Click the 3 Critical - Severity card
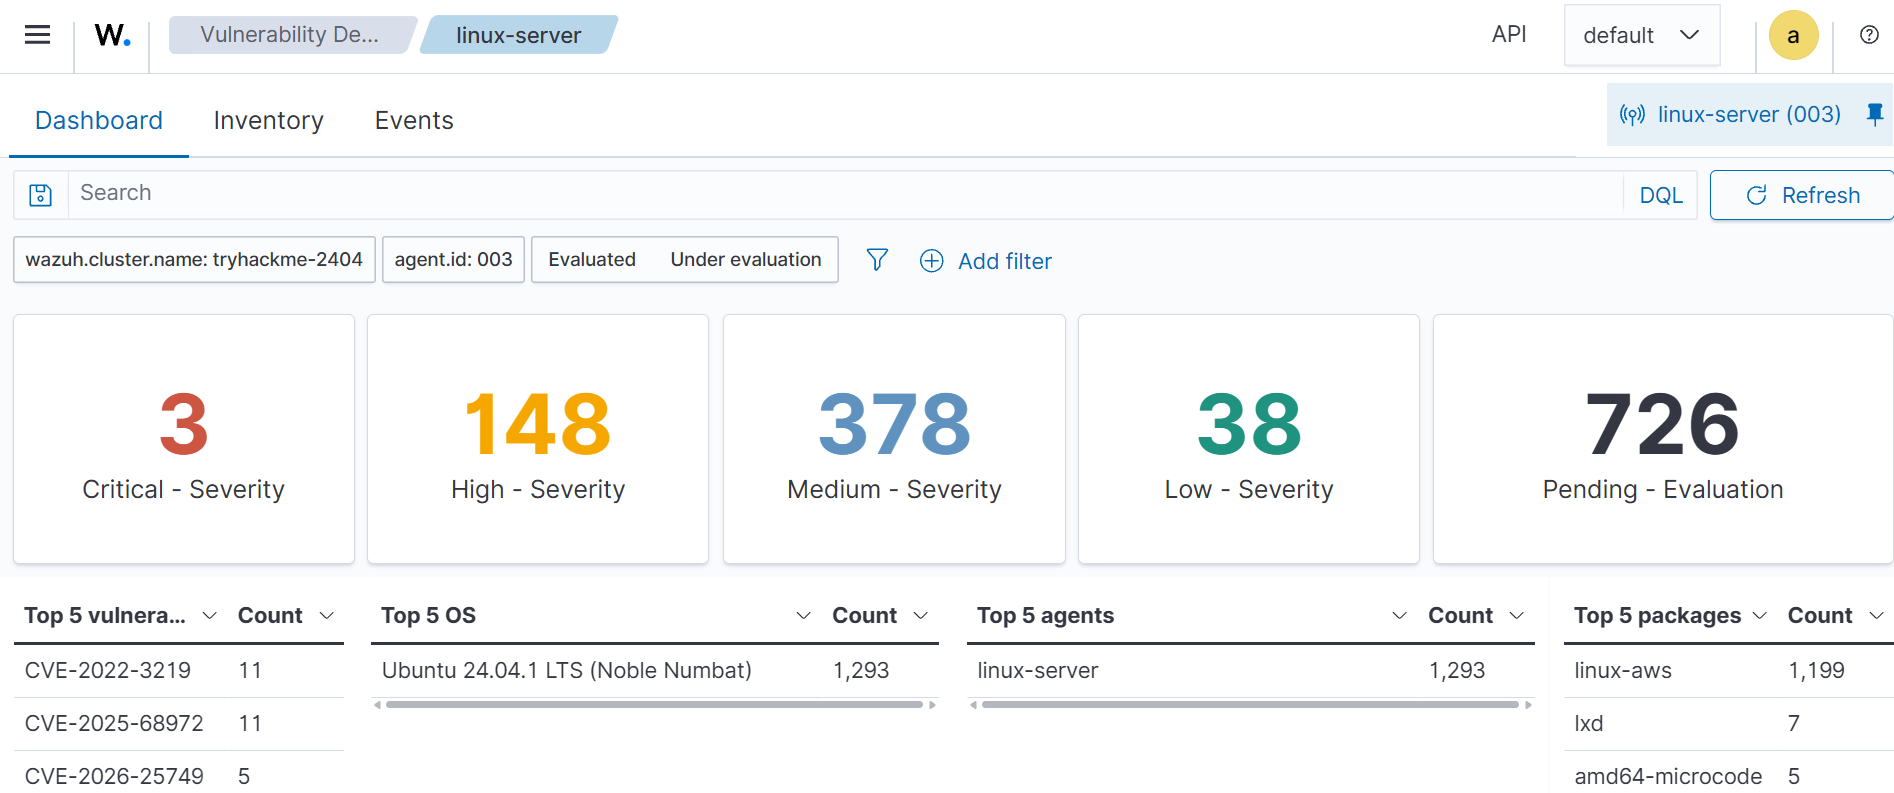Screen dimensions: 1894x793 pyautogui.click(x=184, y=439)
